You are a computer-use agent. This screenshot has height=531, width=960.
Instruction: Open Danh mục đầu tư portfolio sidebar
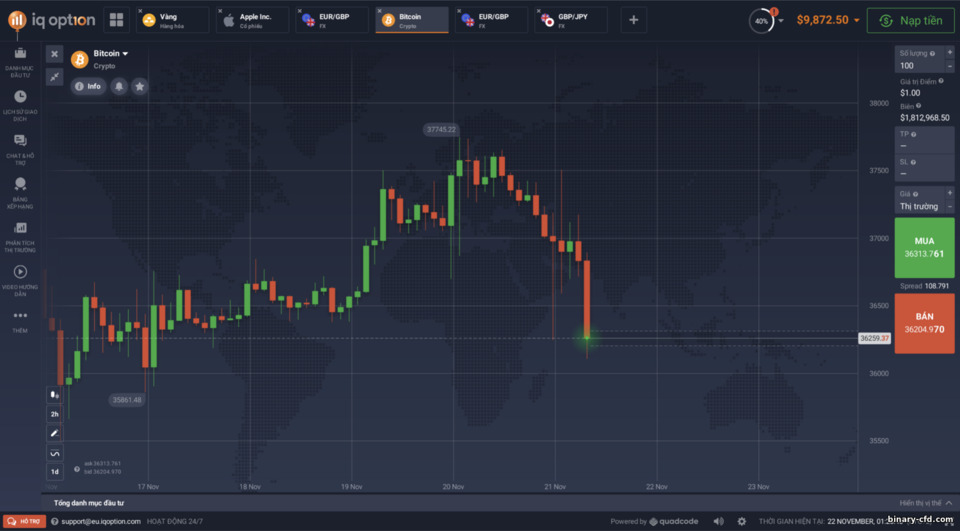coord(20,62)
